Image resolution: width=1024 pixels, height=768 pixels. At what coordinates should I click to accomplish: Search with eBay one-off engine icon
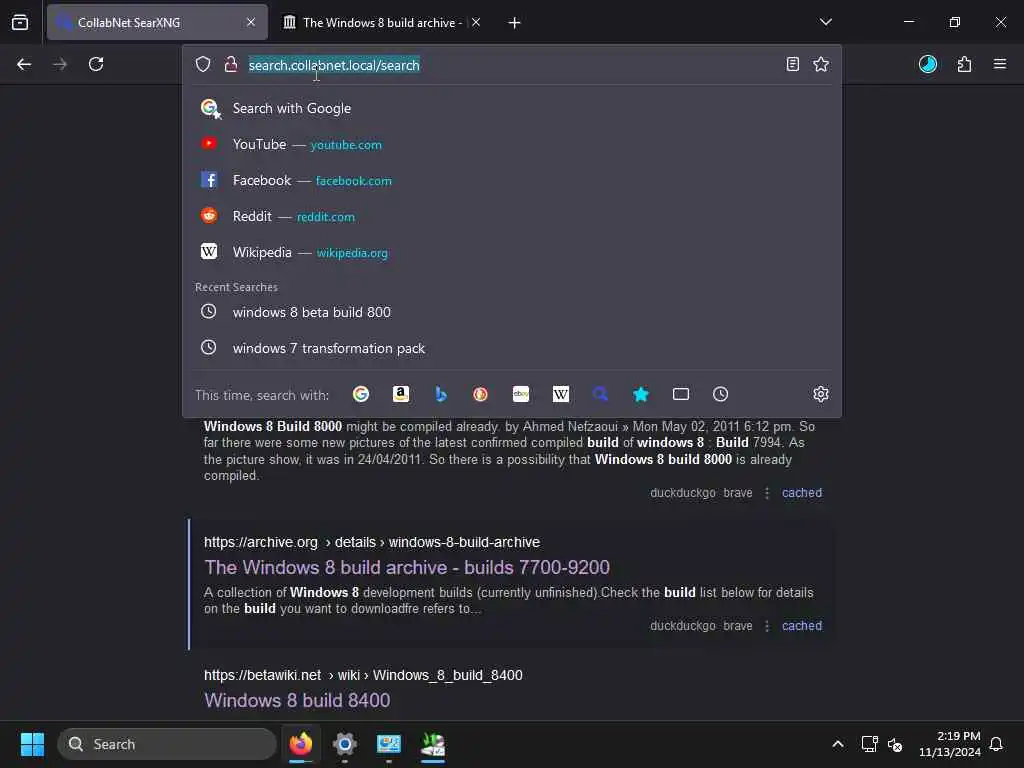pos(520,394)
